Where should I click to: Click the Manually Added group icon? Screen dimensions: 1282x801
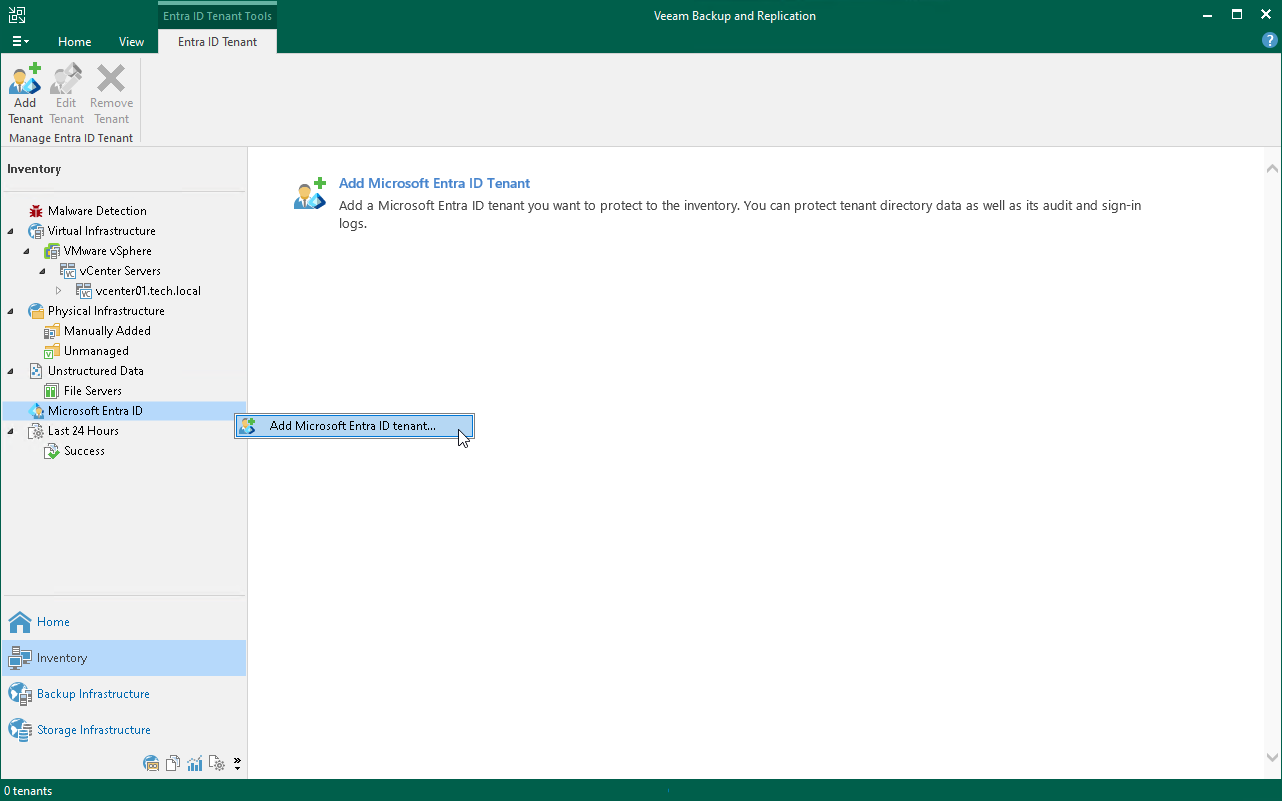pyautogui.click(x=52, y=331)
